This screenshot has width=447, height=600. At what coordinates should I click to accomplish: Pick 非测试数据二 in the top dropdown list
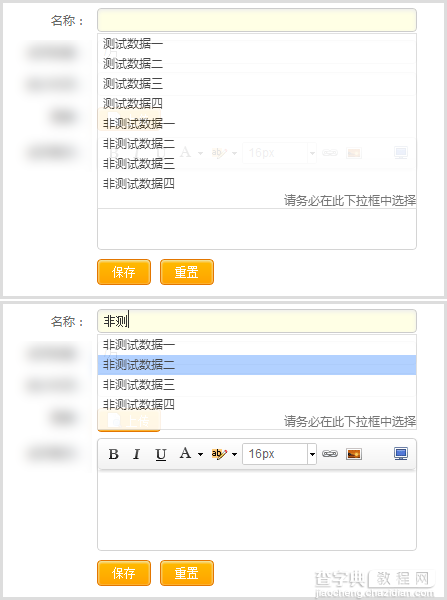click(257, 143)
